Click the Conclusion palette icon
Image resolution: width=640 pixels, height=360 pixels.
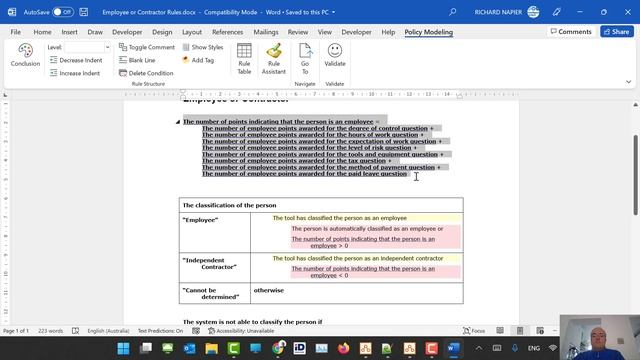(x=25, y=55)
